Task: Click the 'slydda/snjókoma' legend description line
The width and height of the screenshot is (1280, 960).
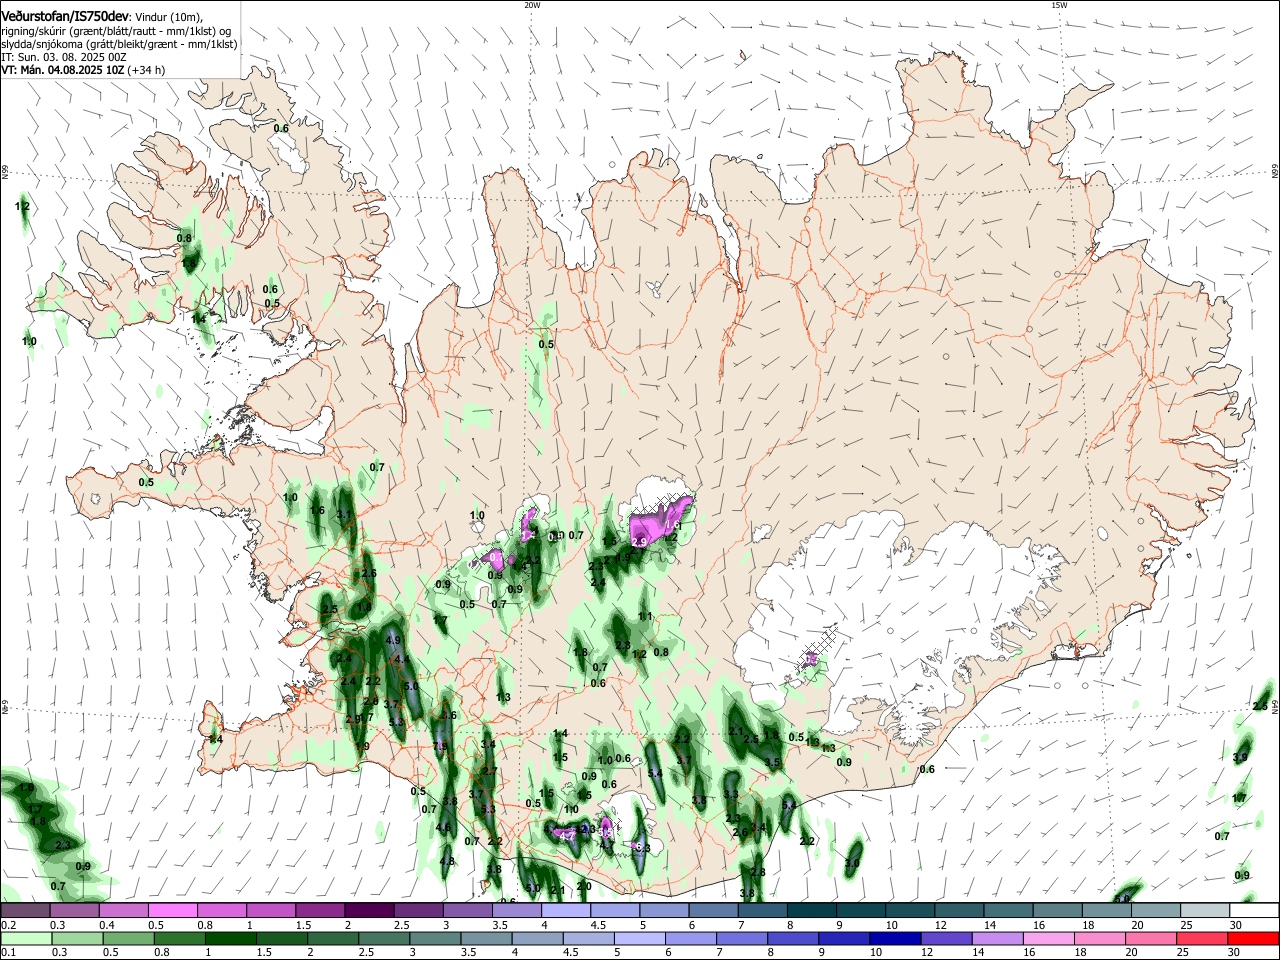Action: tap(119, 44)
